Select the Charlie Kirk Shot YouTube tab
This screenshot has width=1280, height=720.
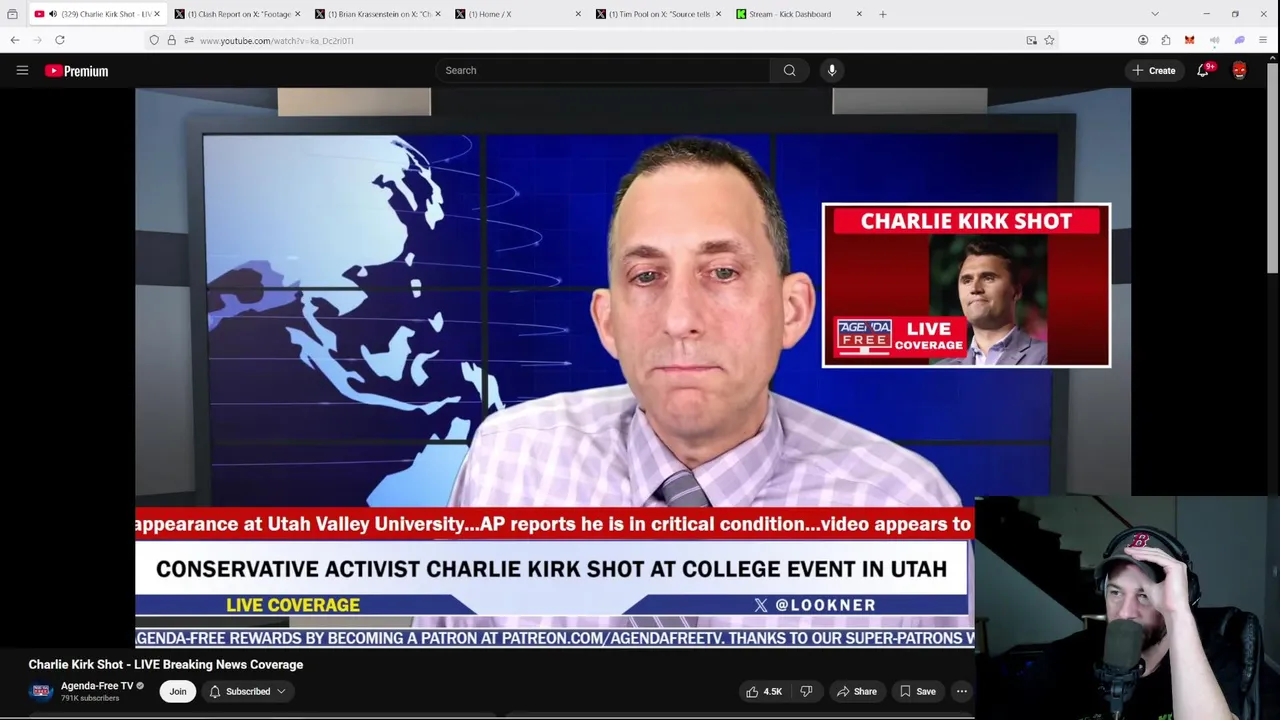tap(98, 14)
